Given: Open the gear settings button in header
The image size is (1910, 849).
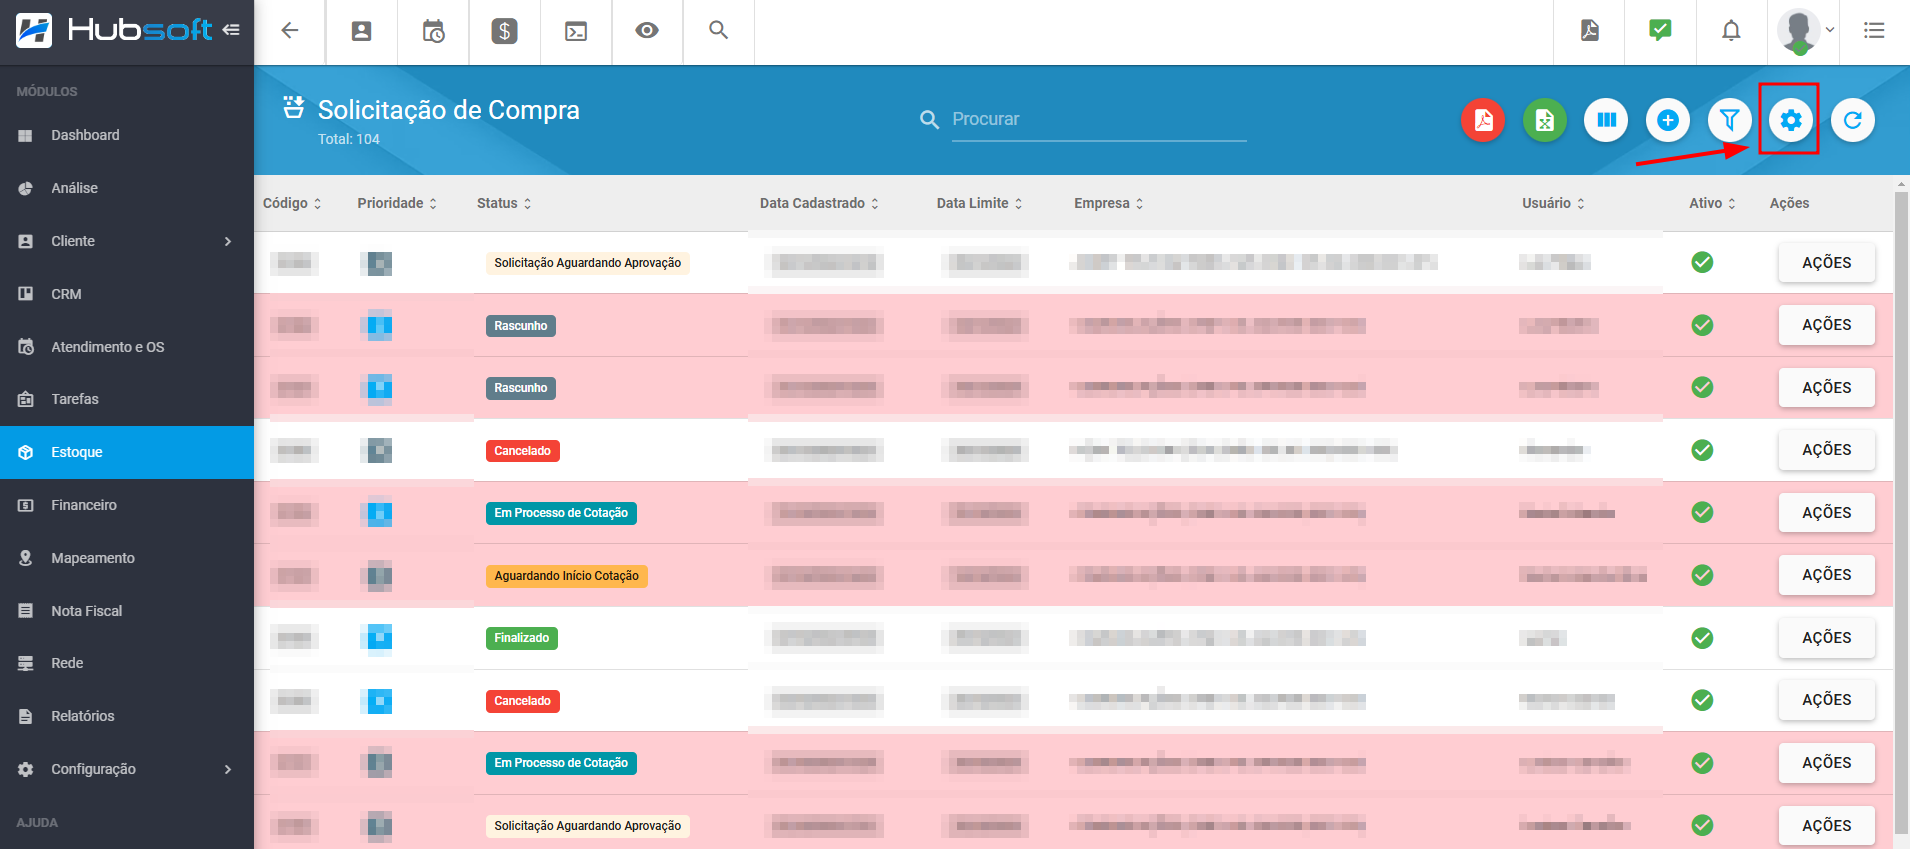Looking at the screenshot, I should click(1790, 120).
